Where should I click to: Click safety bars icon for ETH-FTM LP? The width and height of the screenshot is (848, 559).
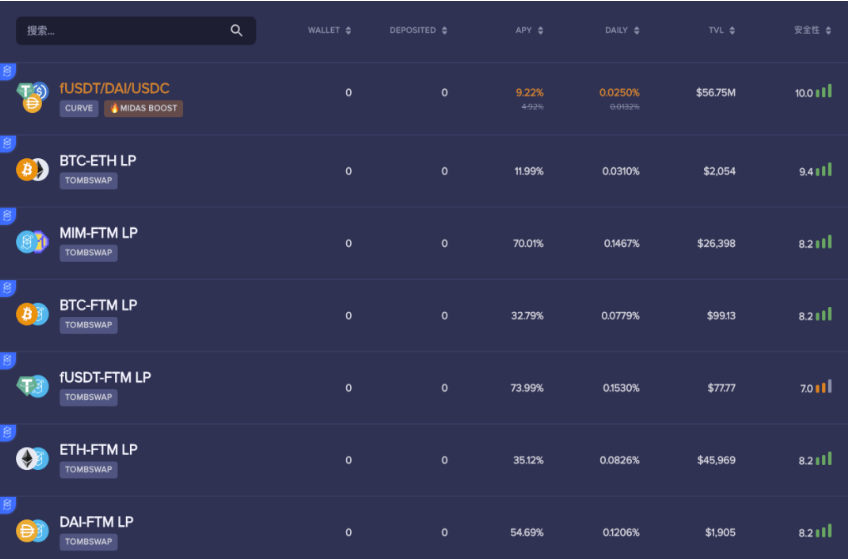[x=824, y=458]
